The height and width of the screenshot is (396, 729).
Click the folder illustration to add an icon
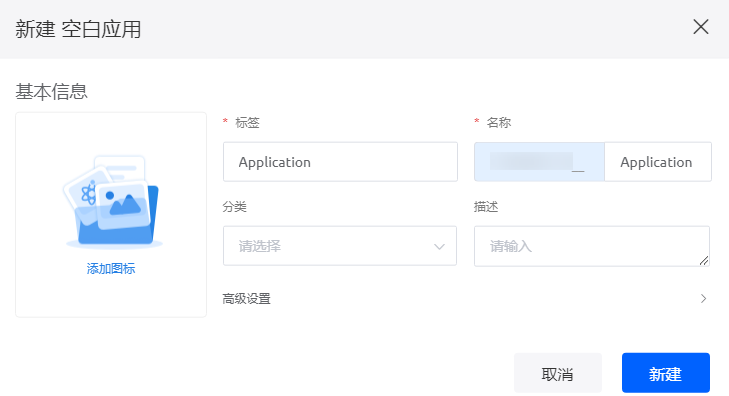click(112, 201)
